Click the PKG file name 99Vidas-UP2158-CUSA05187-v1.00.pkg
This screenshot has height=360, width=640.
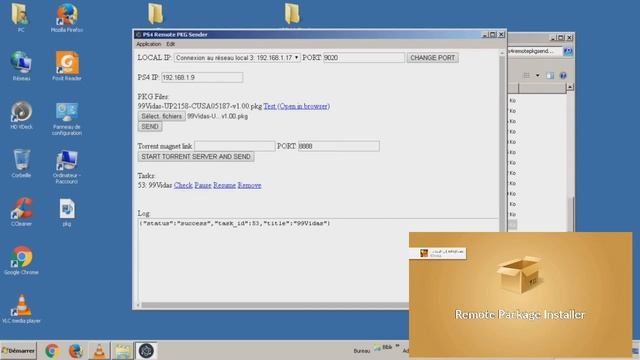(200, 106)
